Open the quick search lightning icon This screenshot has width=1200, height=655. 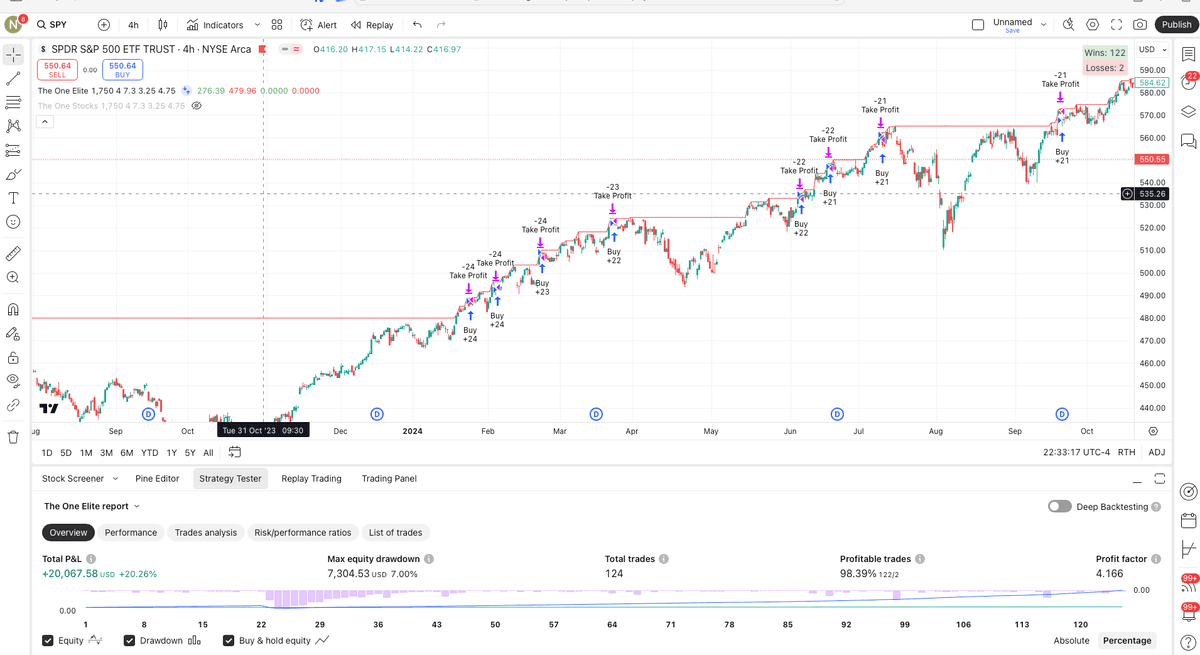(x=1068, y=25)
